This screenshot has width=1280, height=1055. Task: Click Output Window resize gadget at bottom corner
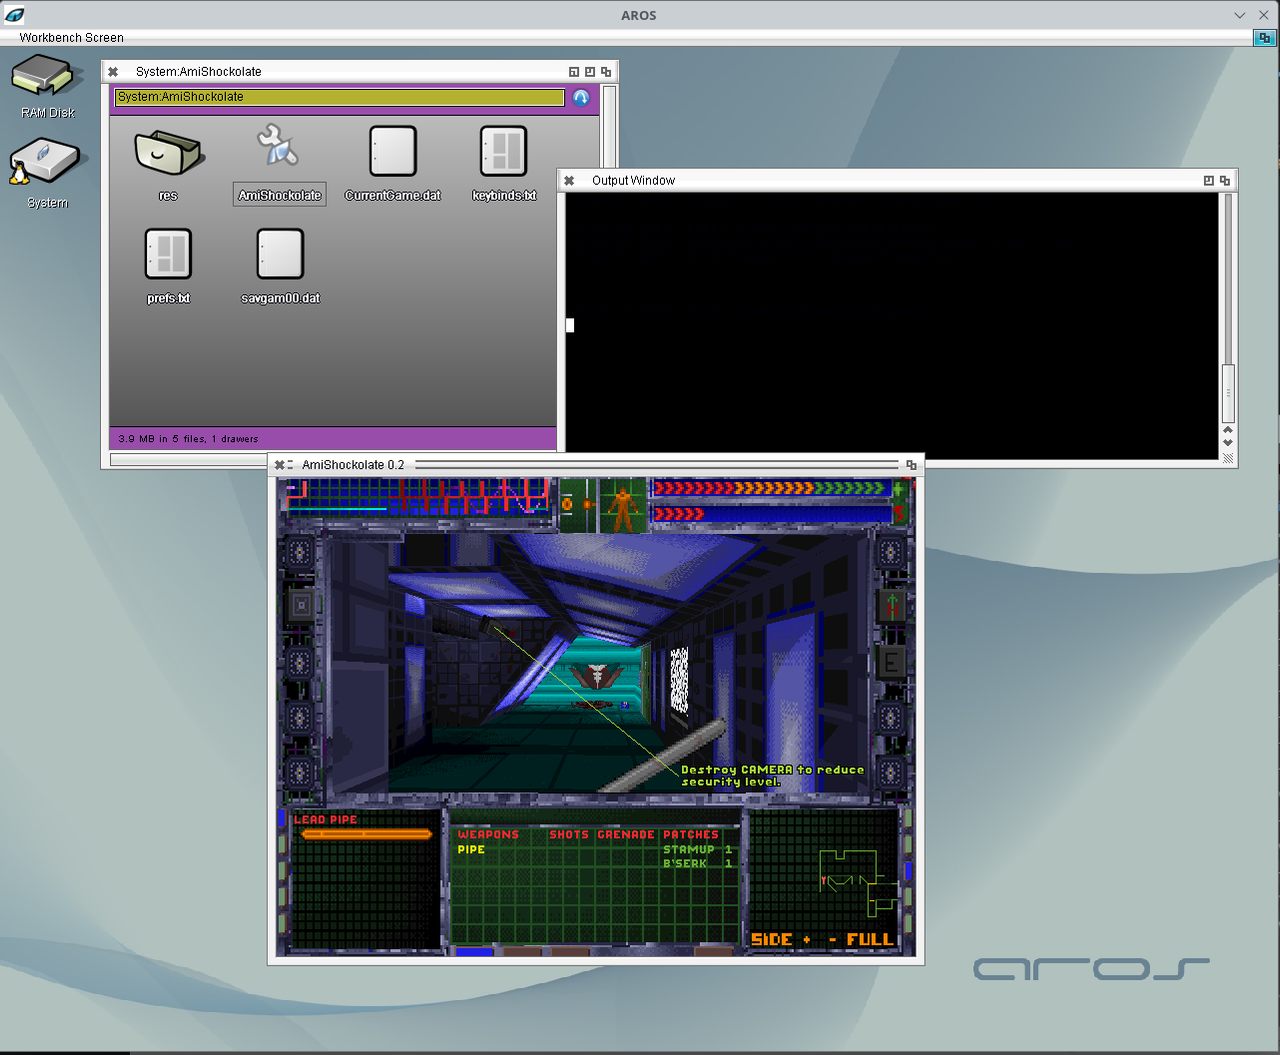pos(1228,457)
